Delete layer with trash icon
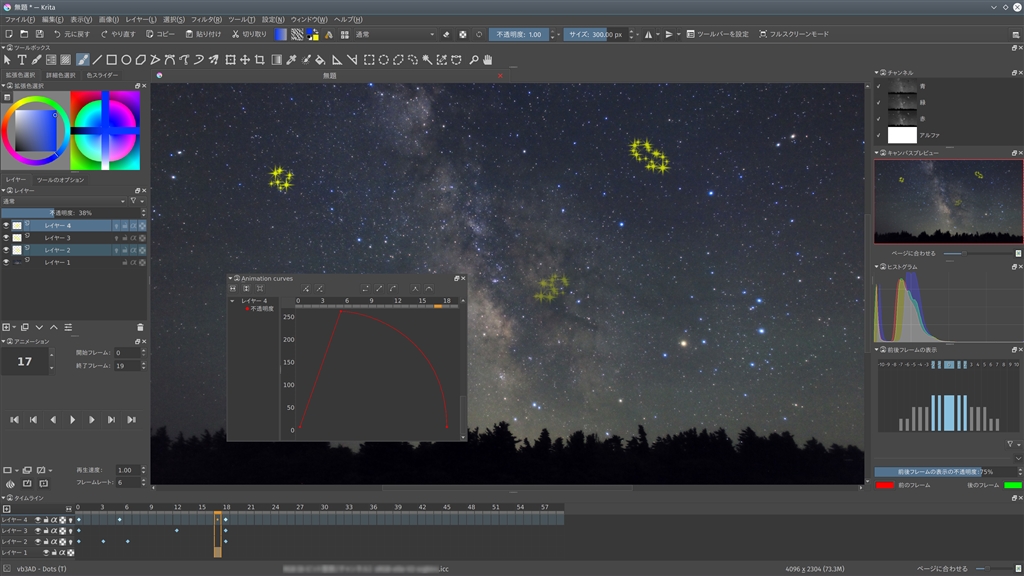This screenshot has width=1024, height=576. point(140,327)
